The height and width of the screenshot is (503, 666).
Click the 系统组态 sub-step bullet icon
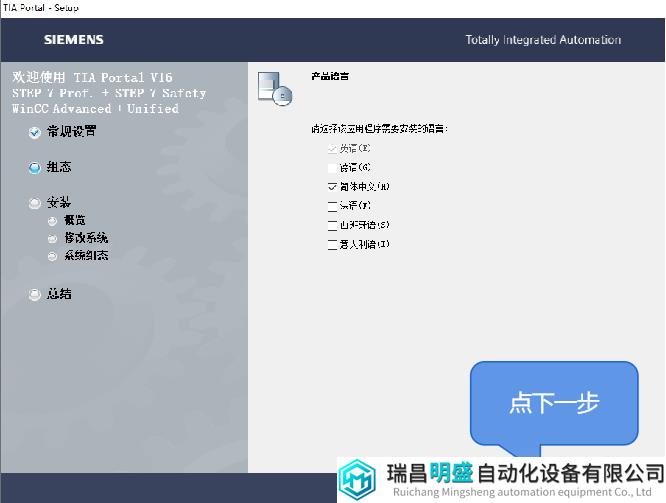click(x=52, y=256)
